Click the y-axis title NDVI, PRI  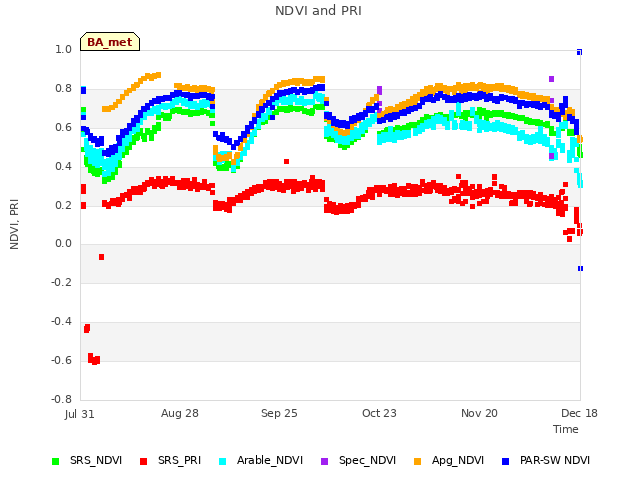(14, 224)
